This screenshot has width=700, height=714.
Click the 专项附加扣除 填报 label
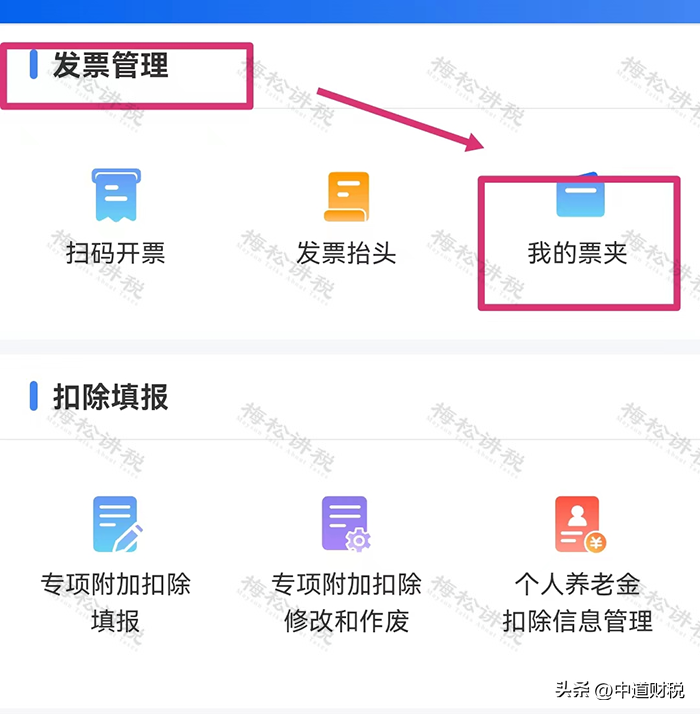tap(116, 602)
